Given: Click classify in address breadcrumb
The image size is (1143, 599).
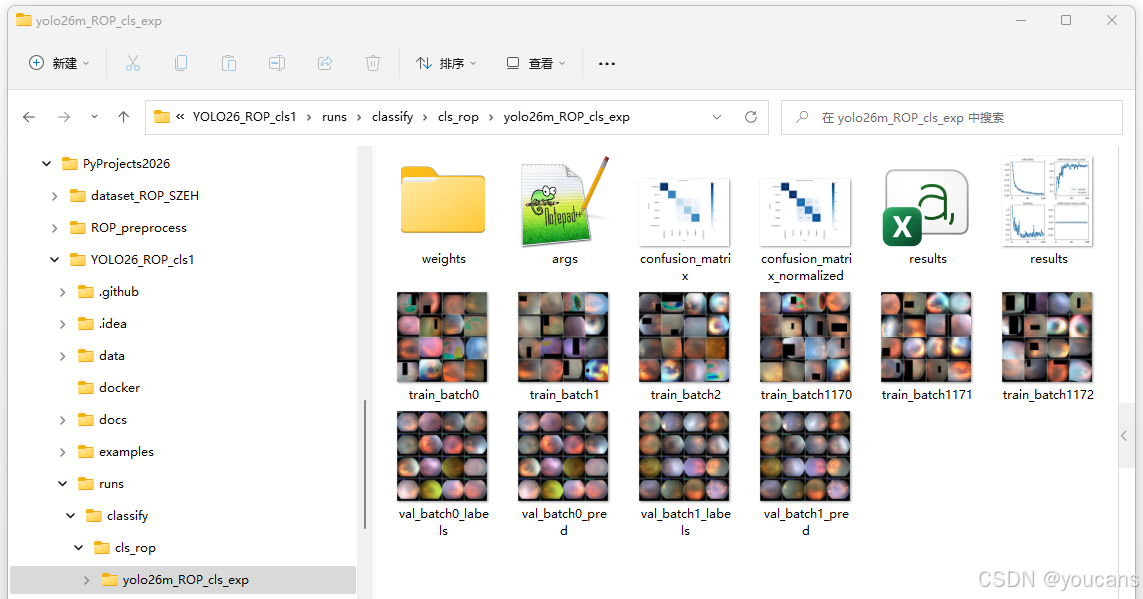Looking at the screenshot, I should tap(392, 117).
